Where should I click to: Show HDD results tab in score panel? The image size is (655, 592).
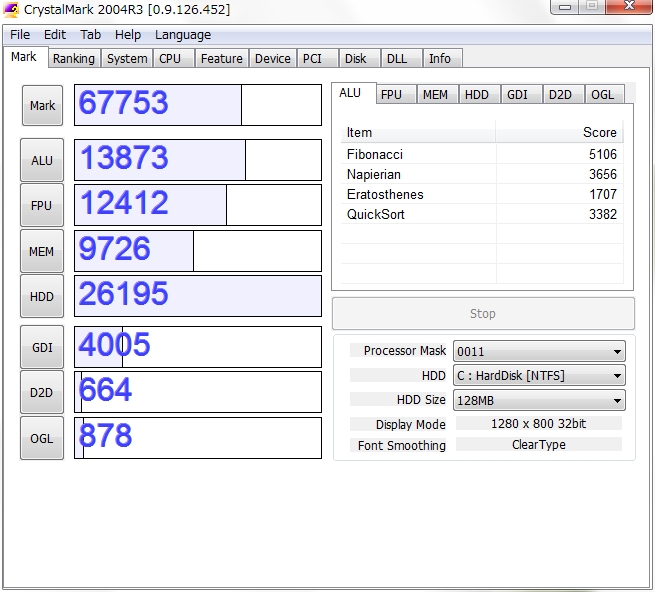pyautogui.click(x=479, y=95)
